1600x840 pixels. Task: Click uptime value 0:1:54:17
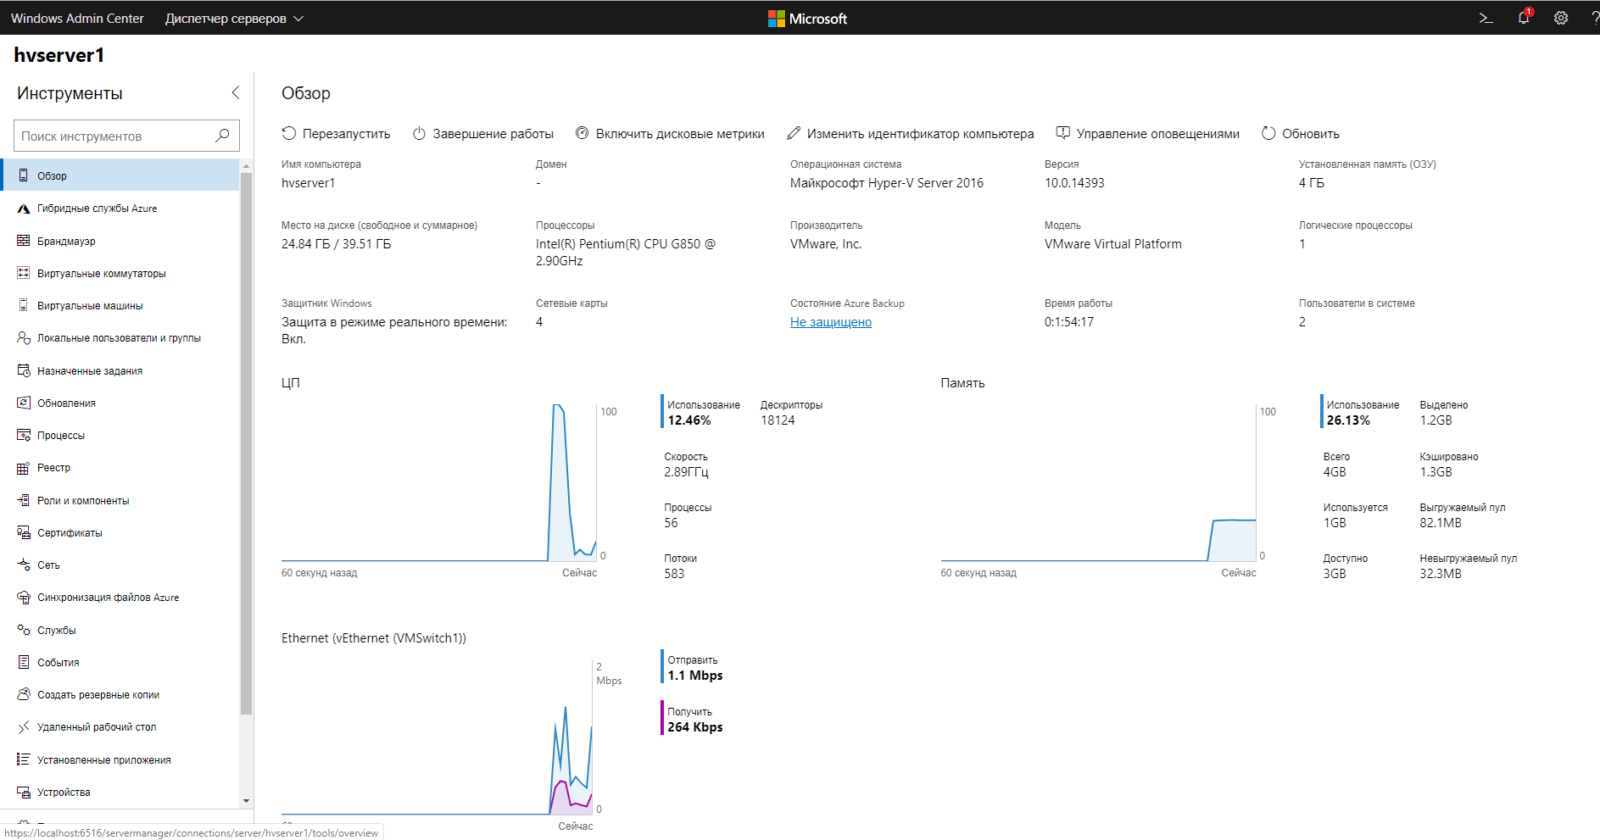tap(1069, 322)
